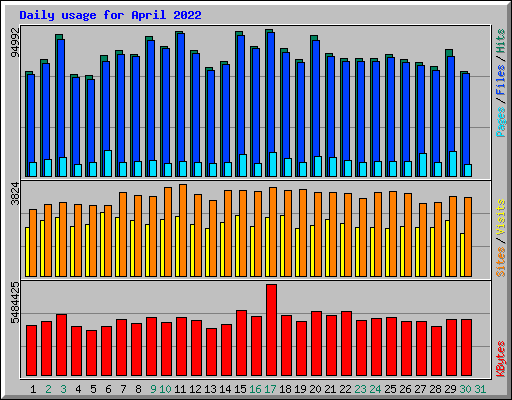Click the Pages legend label

[x=501, y=122]
